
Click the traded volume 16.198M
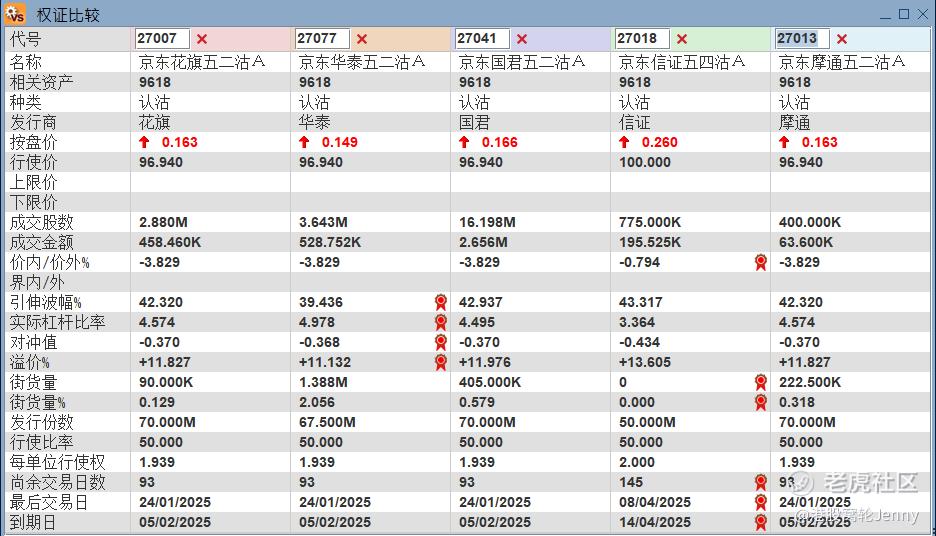[x=487, y=222]
